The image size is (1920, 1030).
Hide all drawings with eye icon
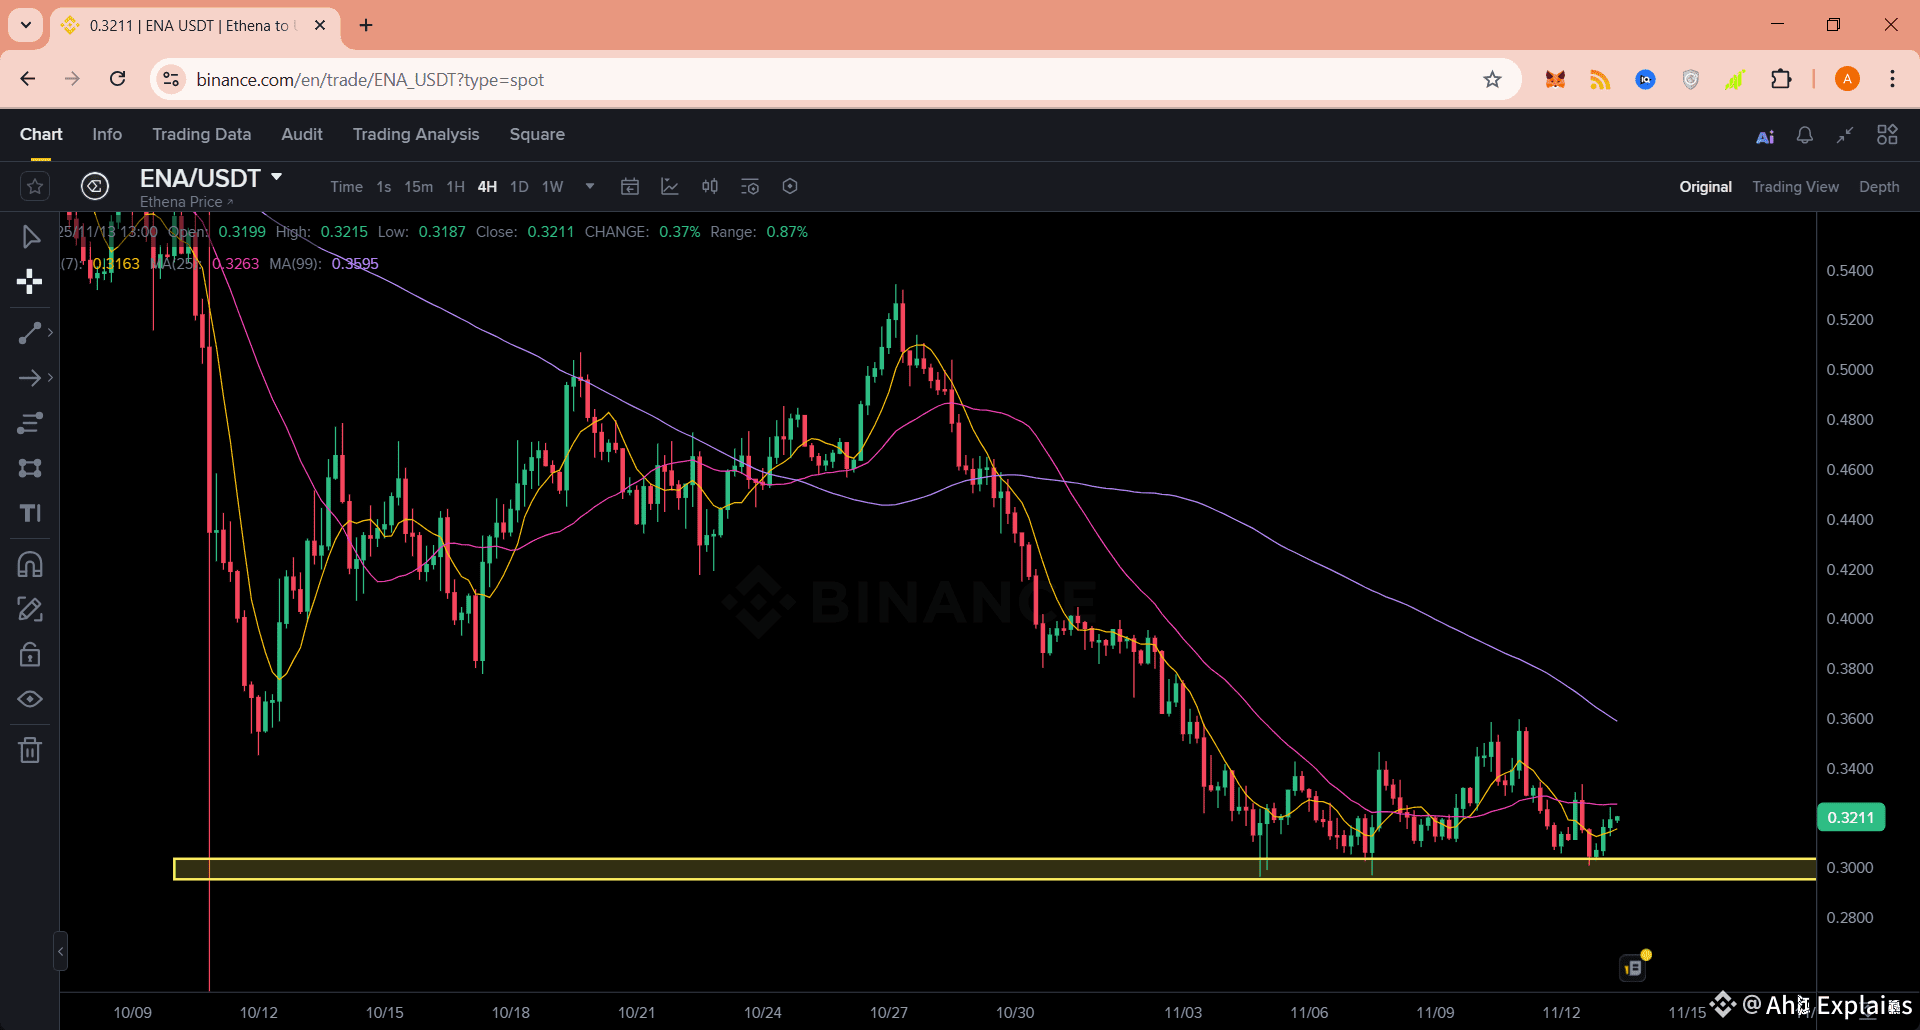tap(30, 699)
